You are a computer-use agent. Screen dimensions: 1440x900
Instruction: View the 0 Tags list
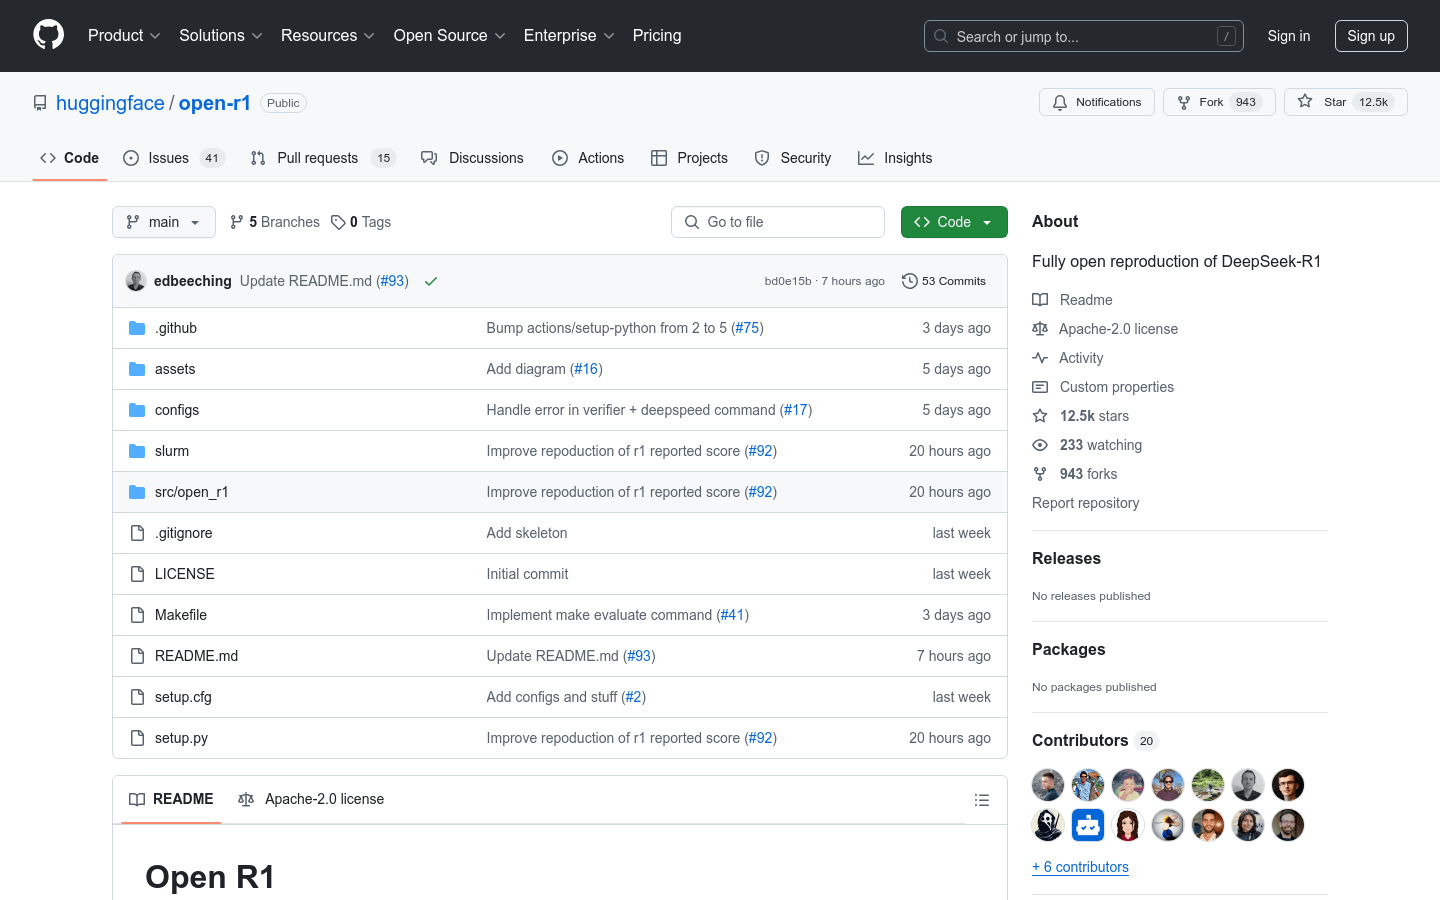[x=361, y=222]
